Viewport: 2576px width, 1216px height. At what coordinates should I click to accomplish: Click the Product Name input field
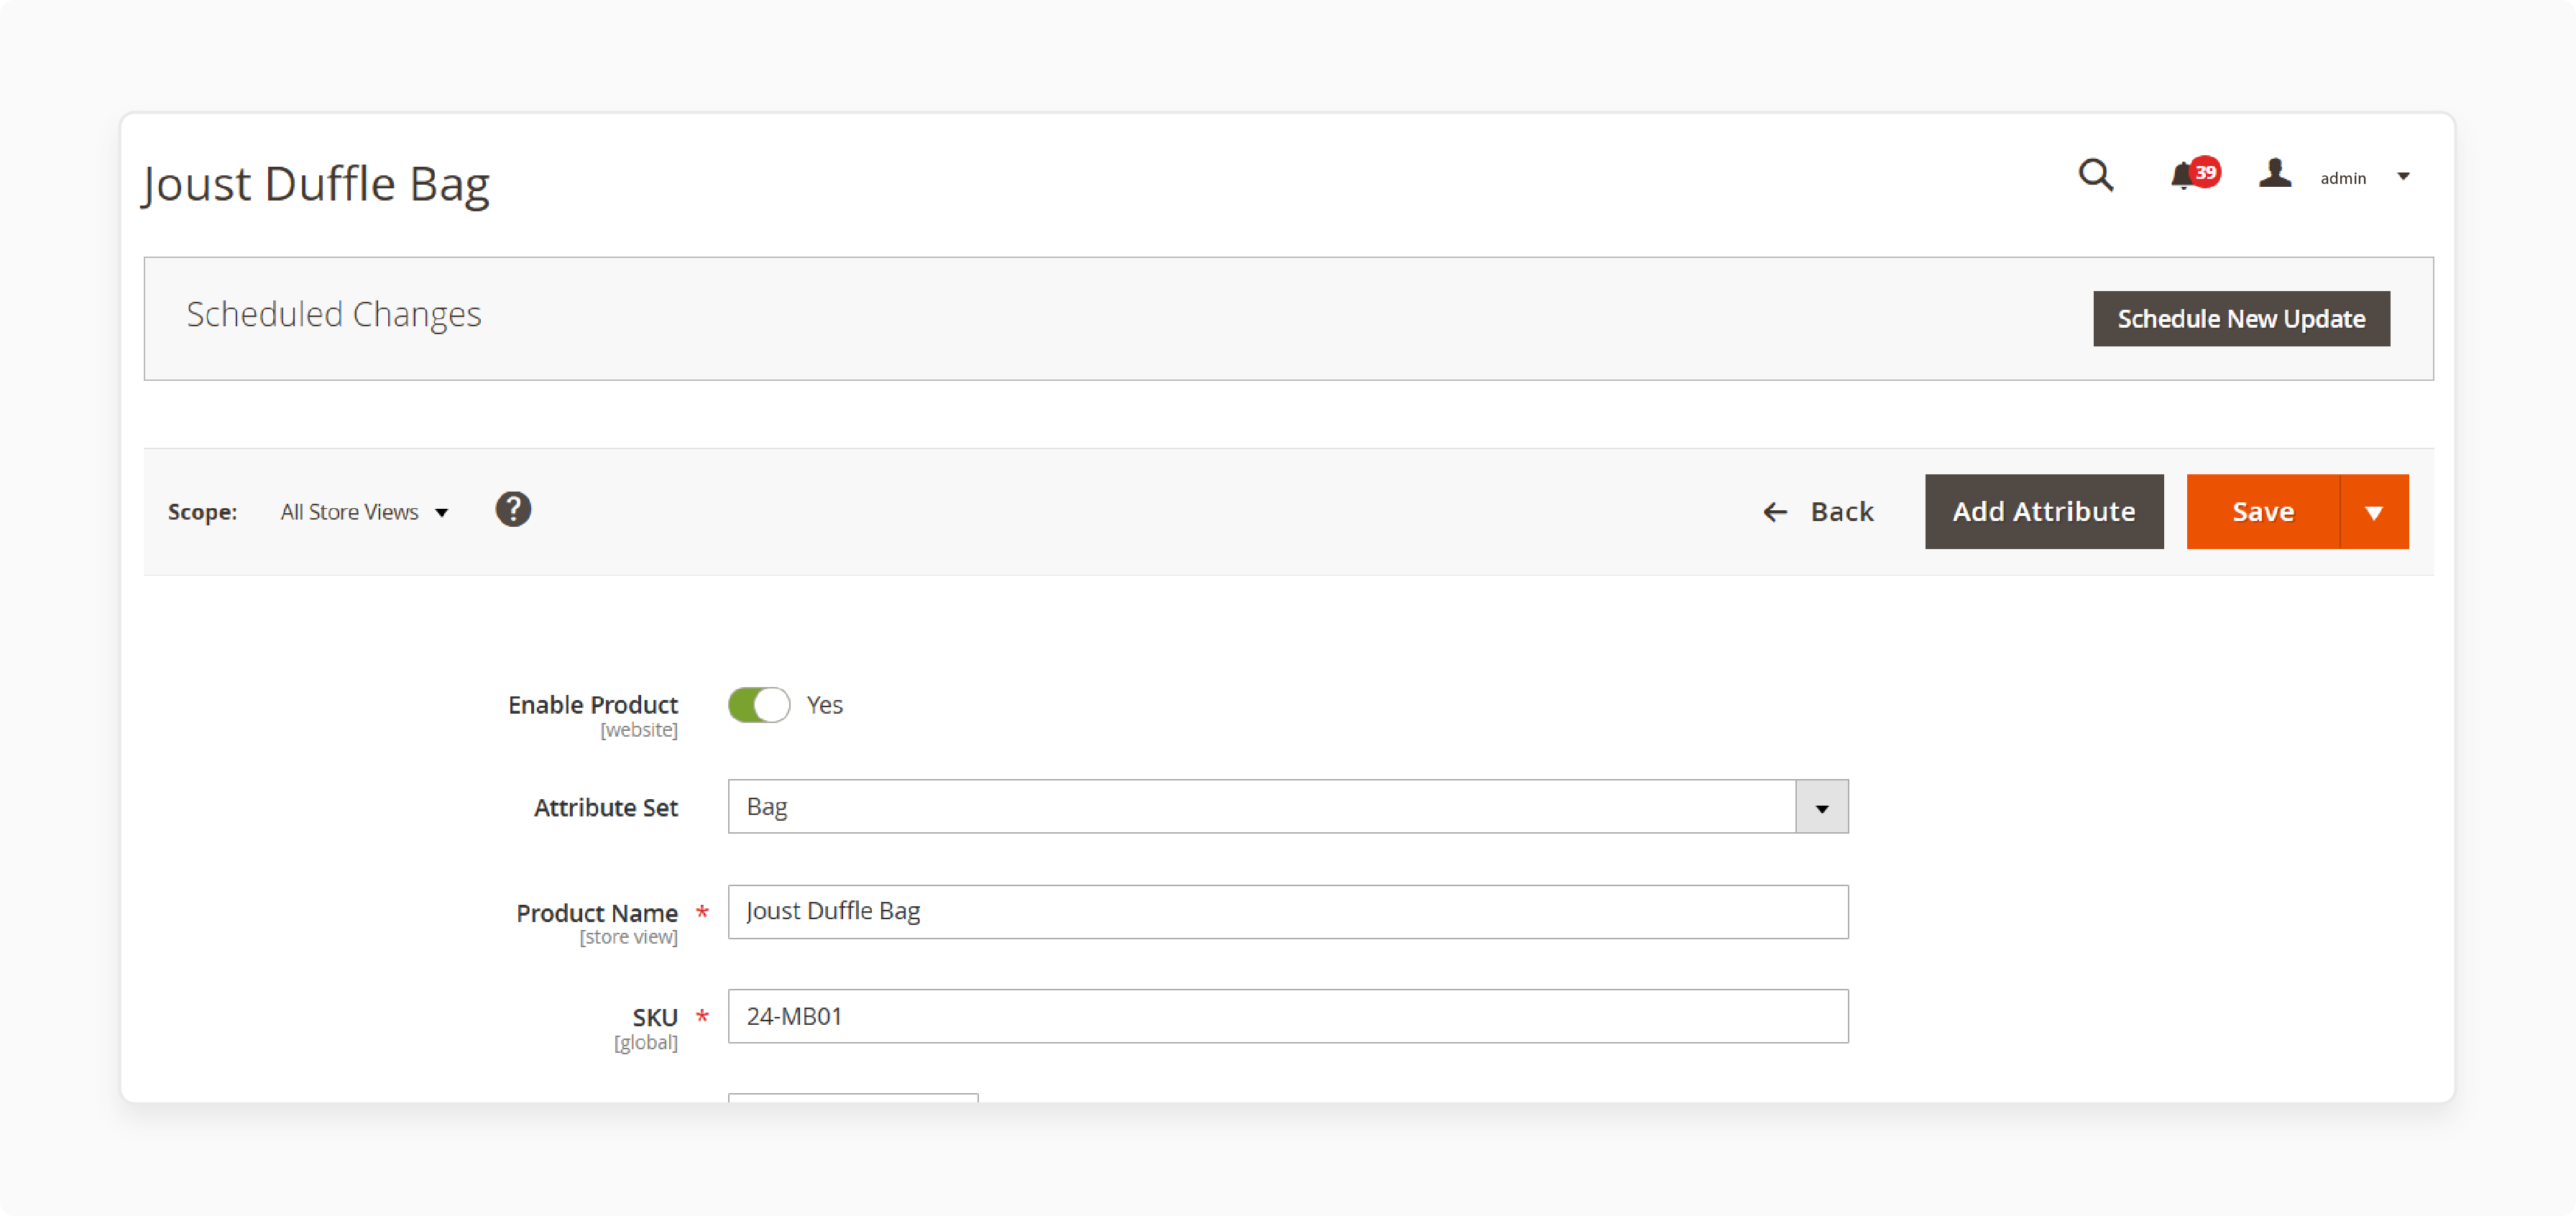1287,911
